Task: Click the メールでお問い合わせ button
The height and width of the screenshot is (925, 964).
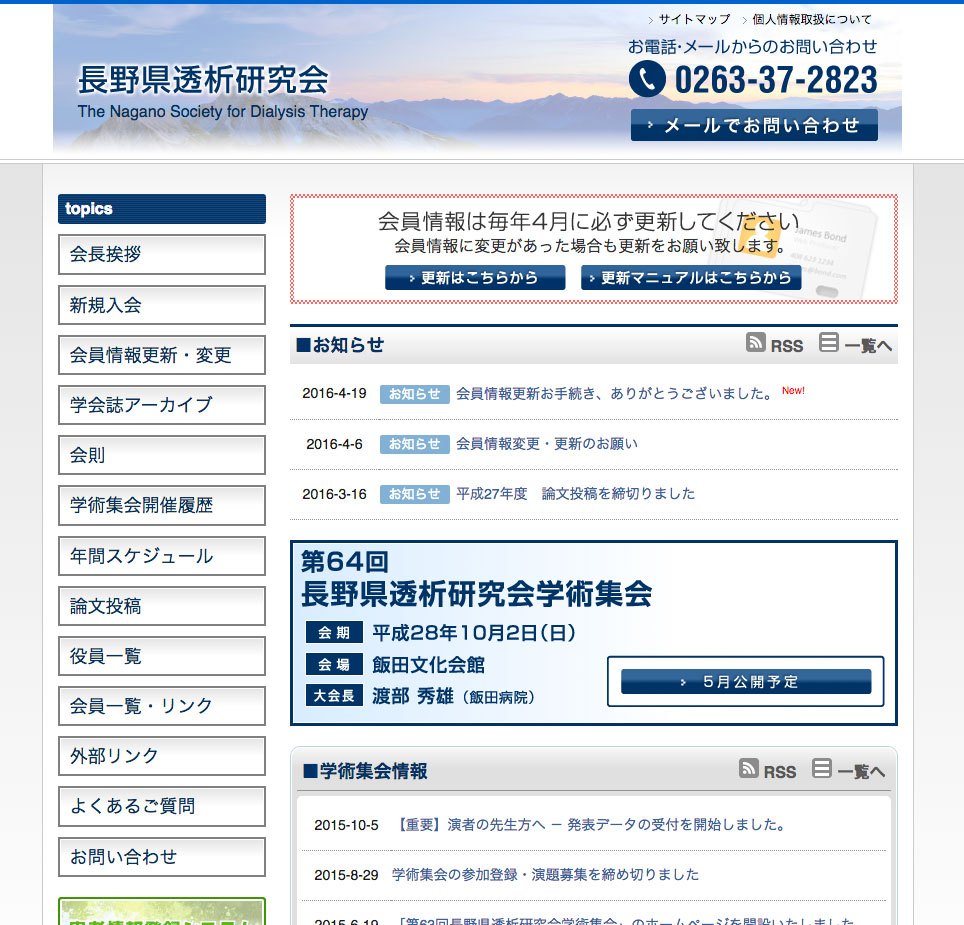Action: click(754, 125)
